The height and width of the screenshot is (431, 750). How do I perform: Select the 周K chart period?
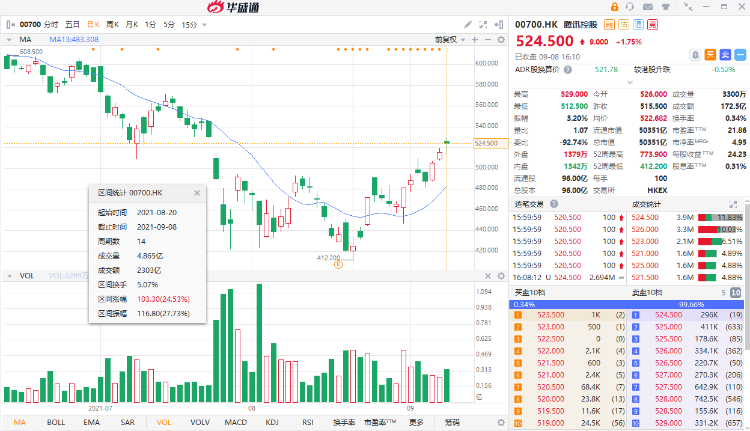112,24
